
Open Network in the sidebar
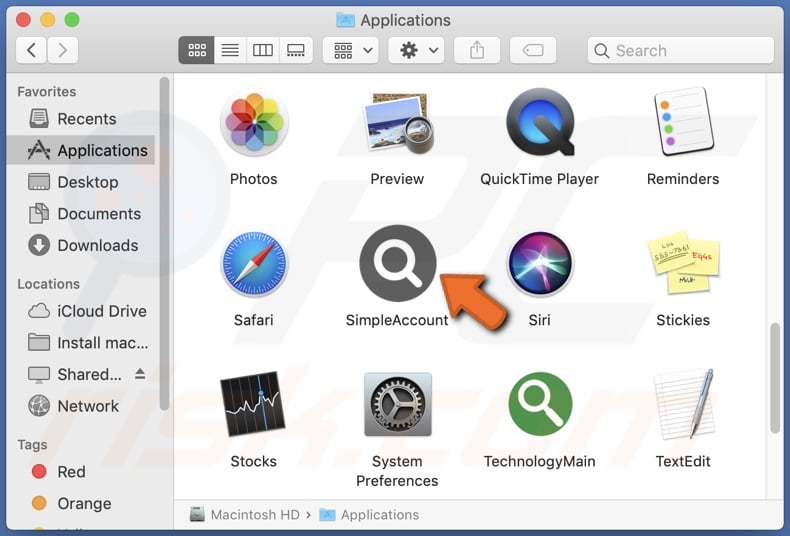pos(81,406)
